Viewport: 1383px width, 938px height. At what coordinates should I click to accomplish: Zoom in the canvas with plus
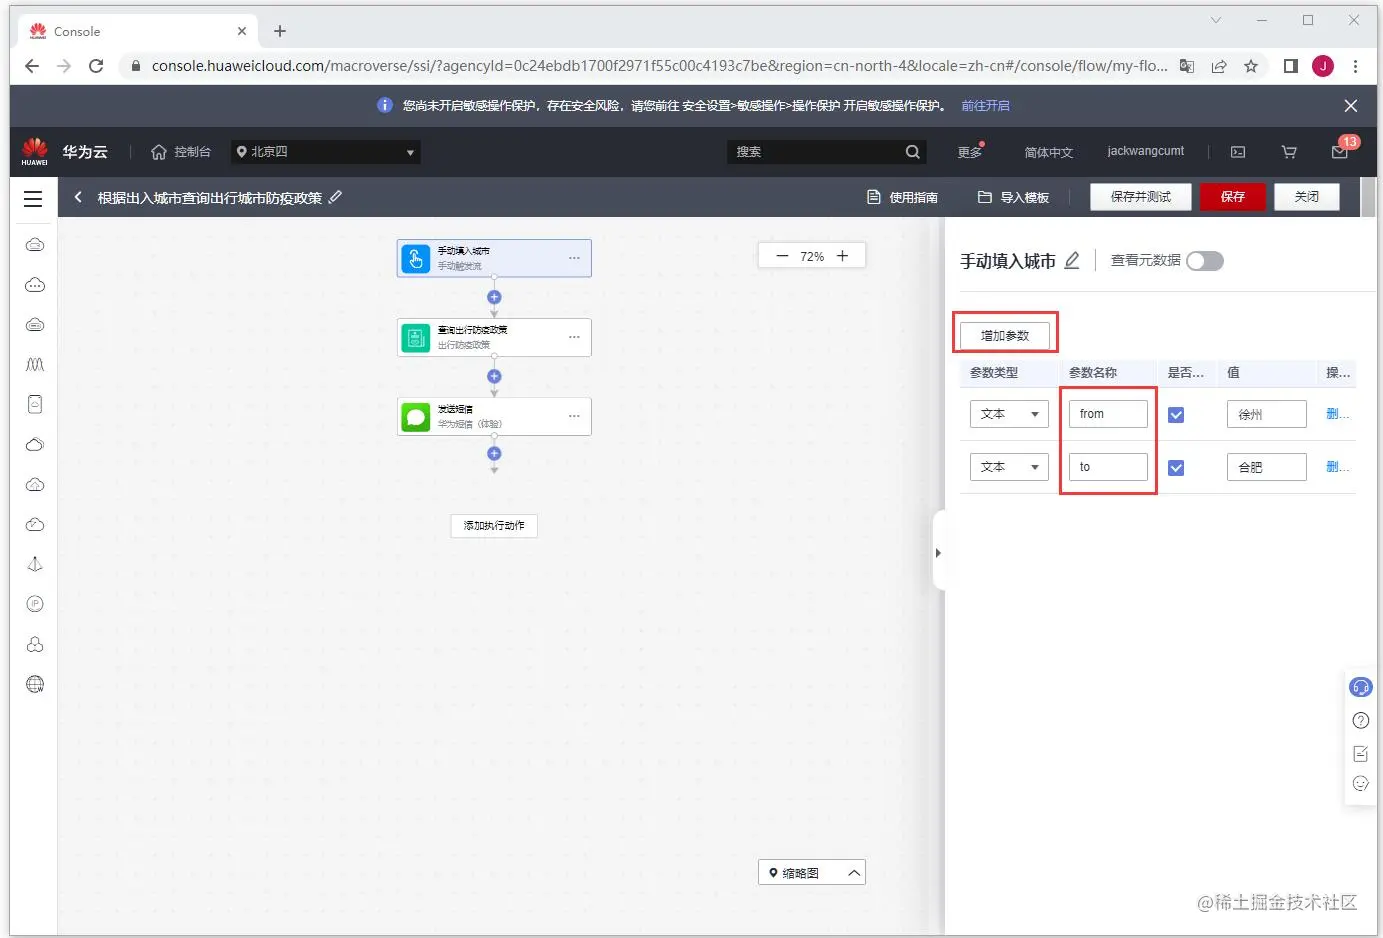(x=843, y=256)
